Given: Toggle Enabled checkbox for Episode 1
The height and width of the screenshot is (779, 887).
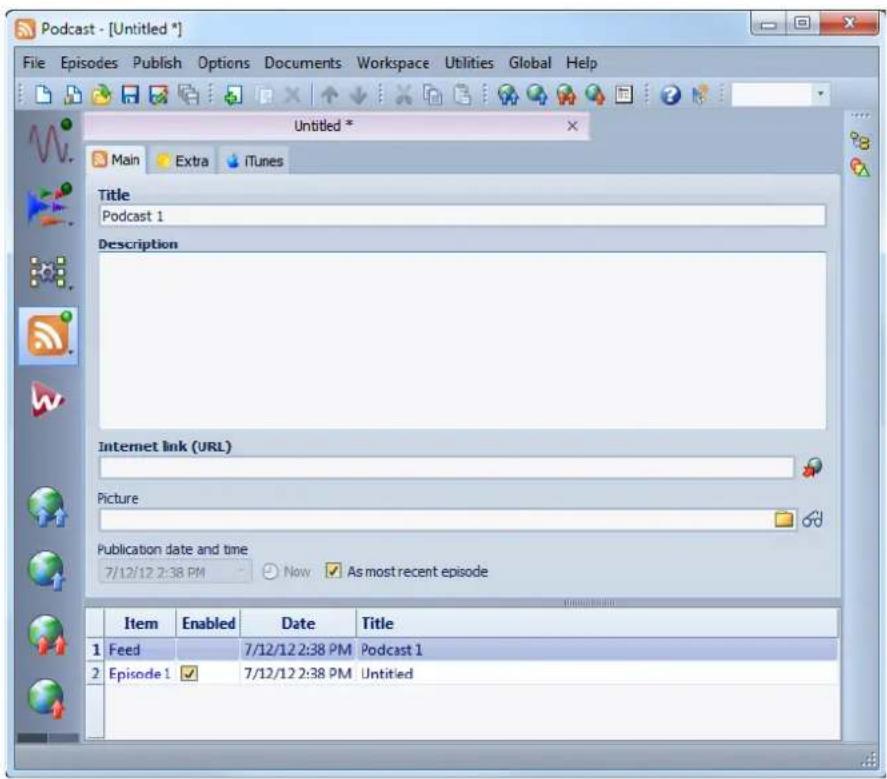Looking at the screenshot, I should (x=190, y=673).
